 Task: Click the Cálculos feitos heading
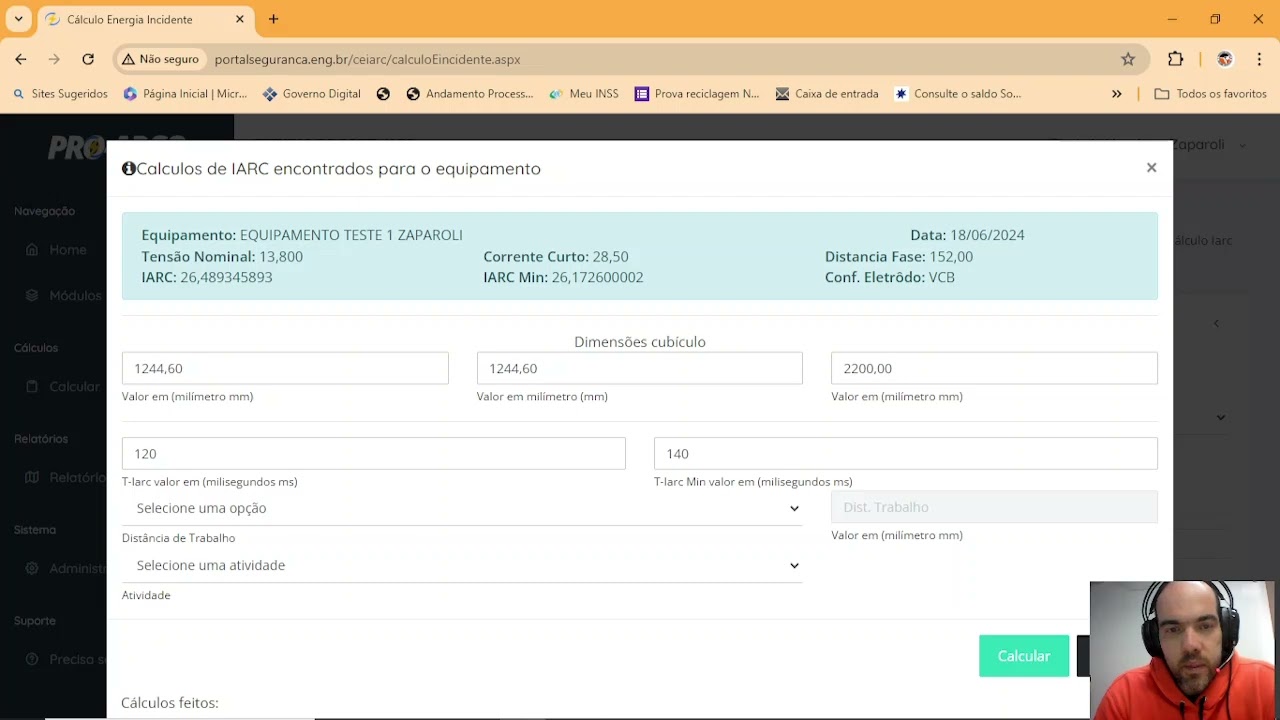(x=170, y=703)
